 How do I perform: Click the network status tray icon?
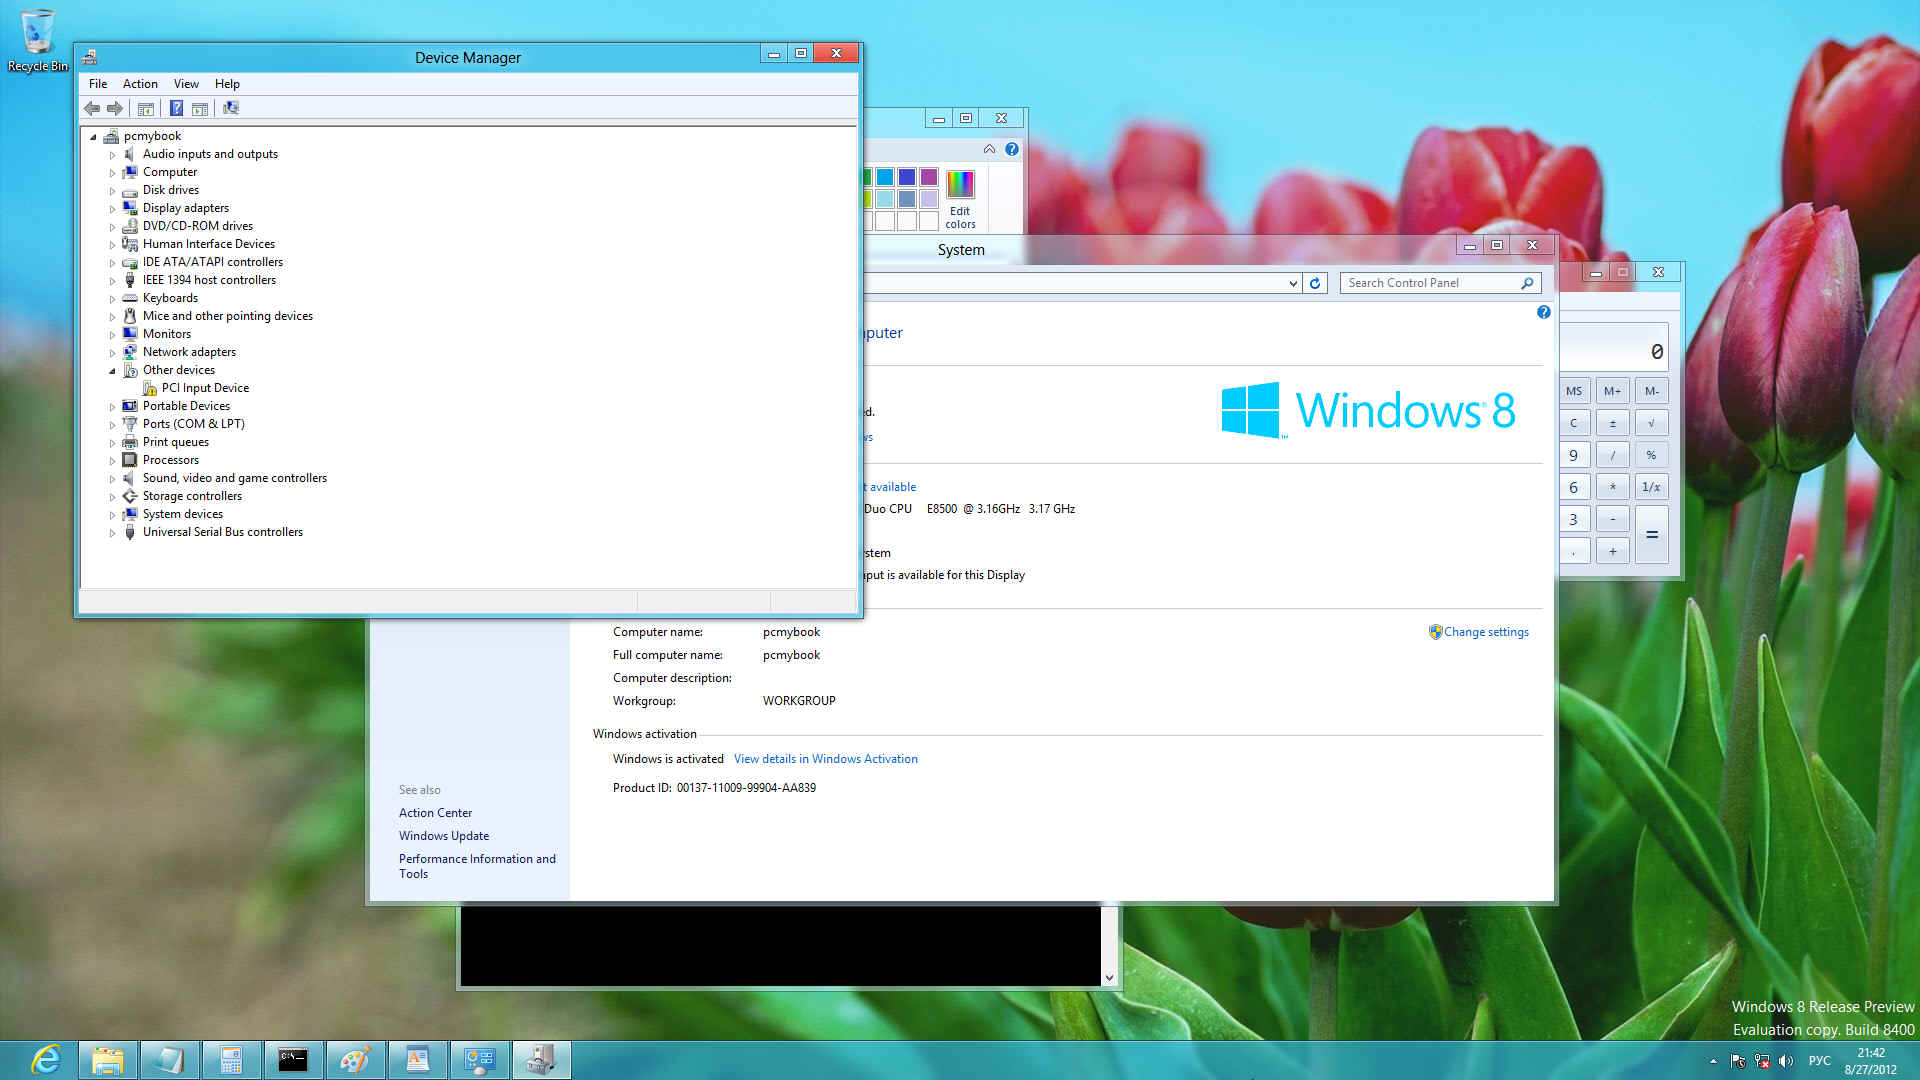point(1762,1061)
